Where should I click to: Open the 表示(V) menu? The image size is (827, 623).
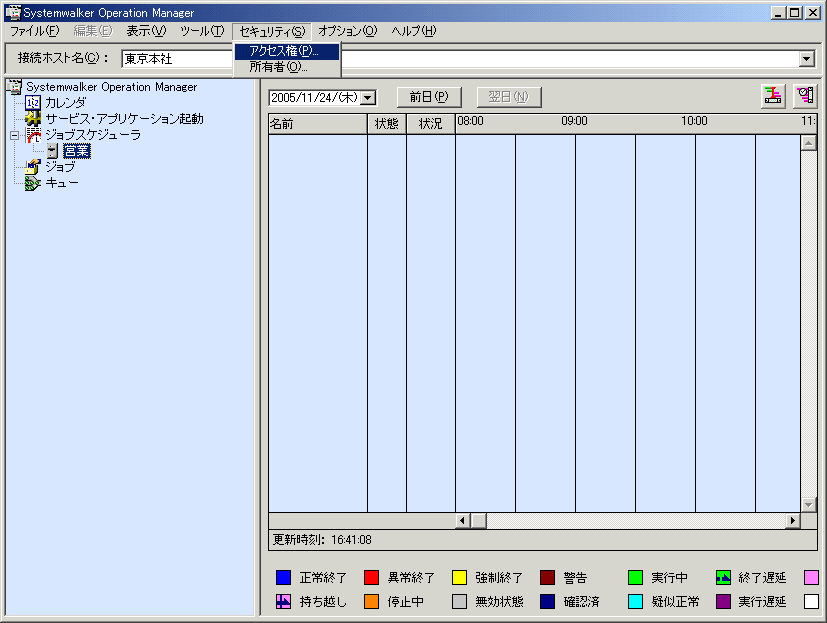click(146, 31)
